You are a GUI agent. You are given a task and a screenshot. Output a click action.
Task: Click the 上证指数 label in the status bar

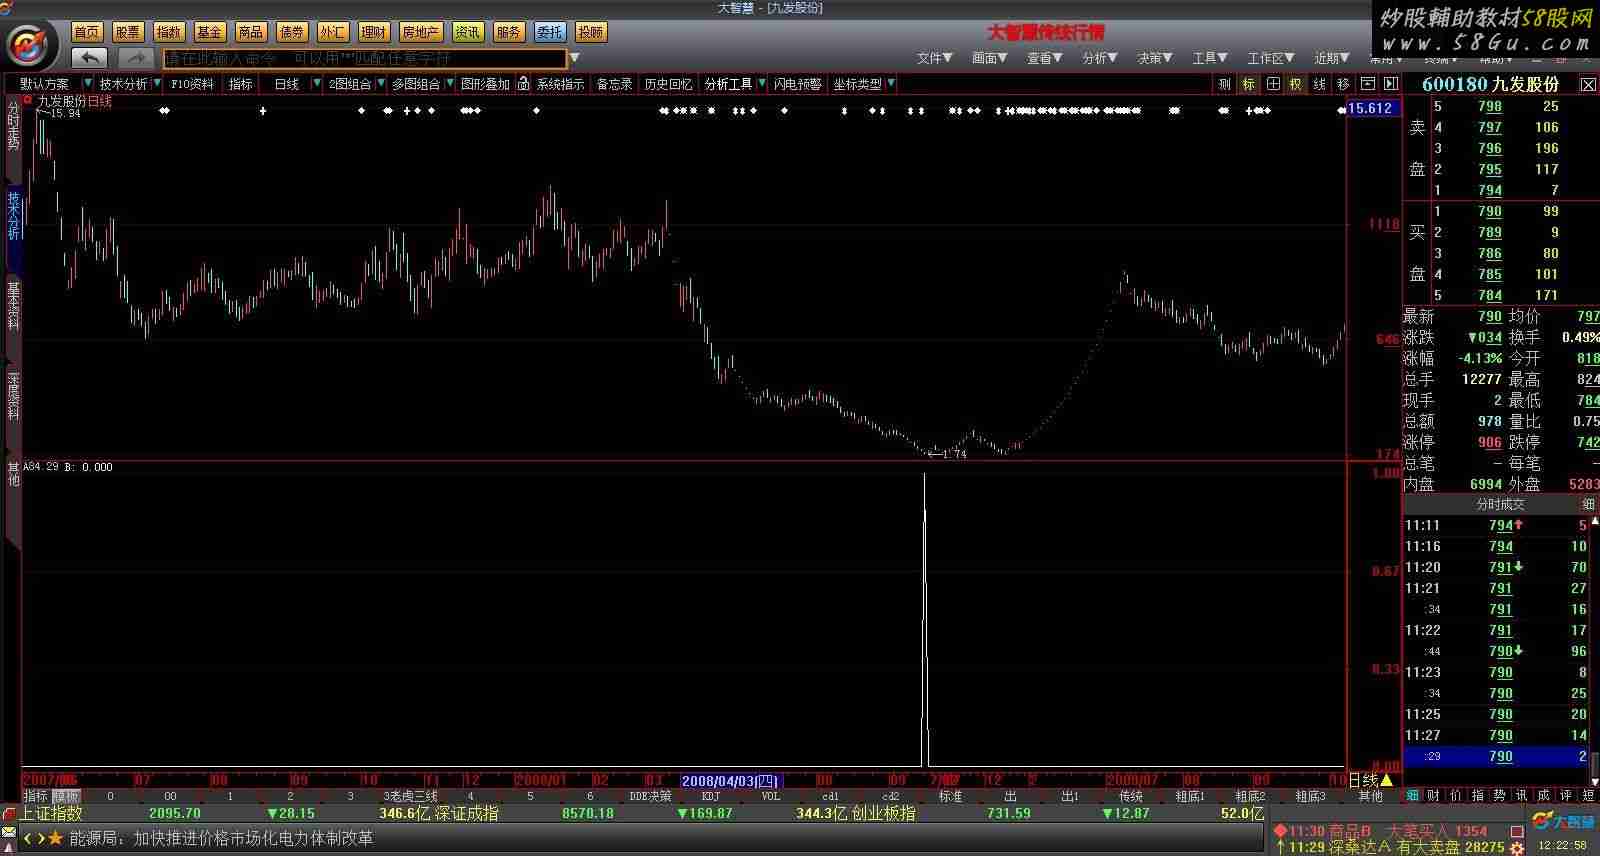click(50, 813)
